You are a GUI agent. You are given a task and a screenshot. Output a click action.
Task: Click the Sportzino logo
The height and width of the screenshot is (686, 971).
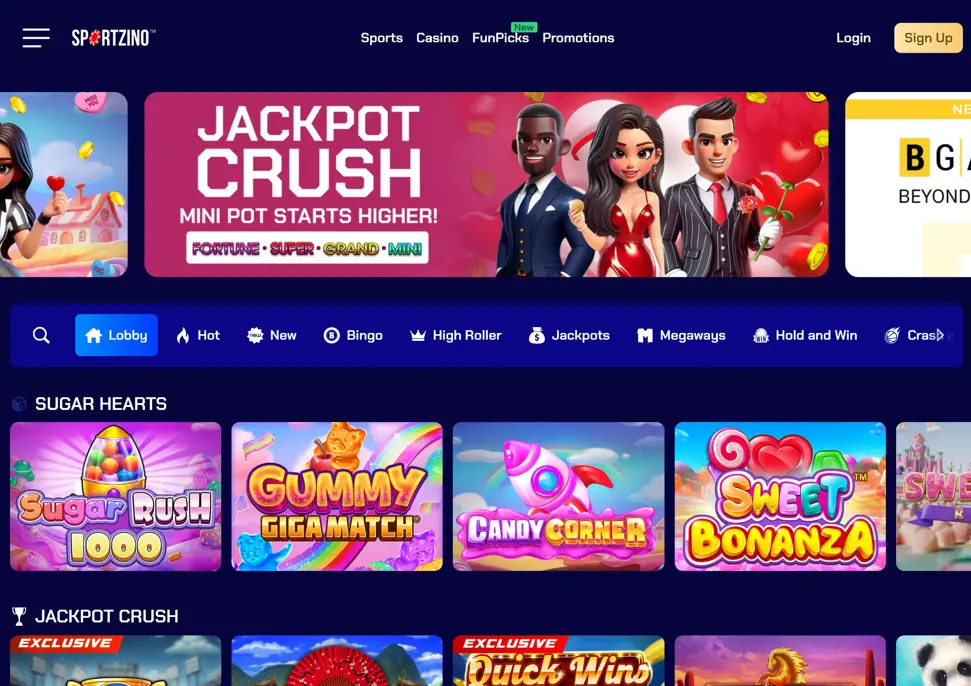113,38
